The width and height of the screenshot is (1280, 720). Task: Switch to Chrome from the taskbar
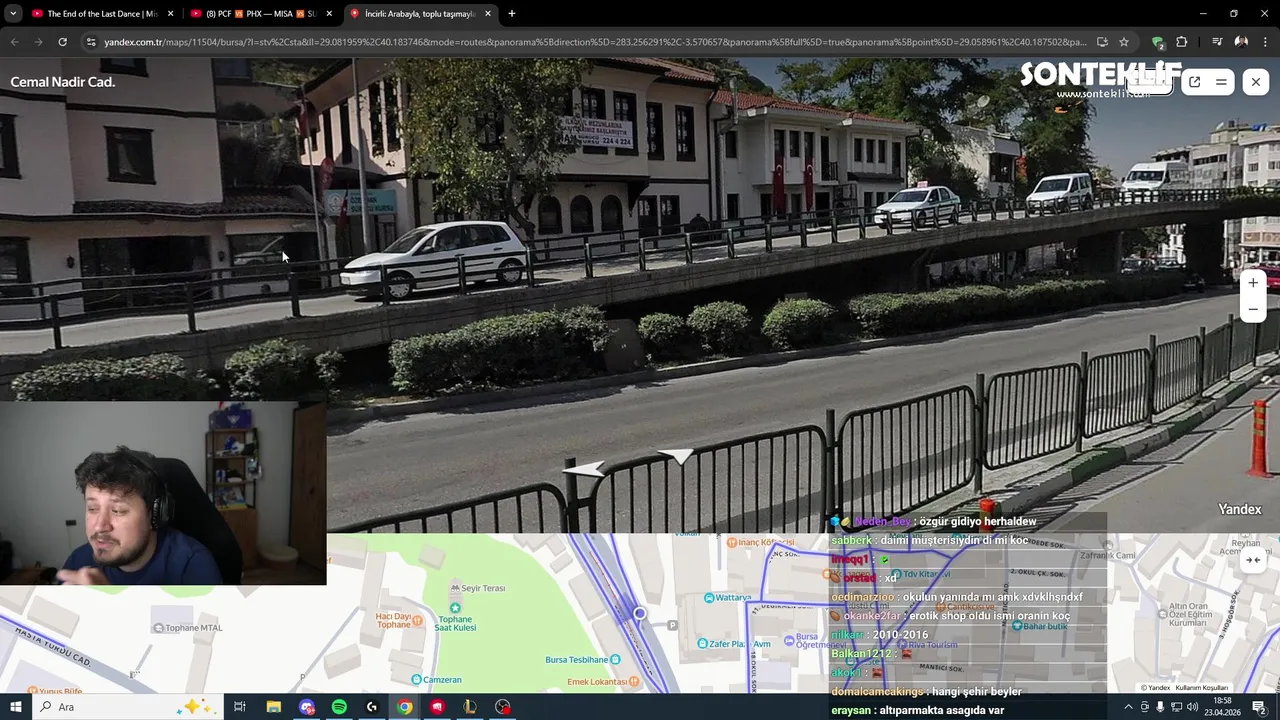click(x=405, y=707)
